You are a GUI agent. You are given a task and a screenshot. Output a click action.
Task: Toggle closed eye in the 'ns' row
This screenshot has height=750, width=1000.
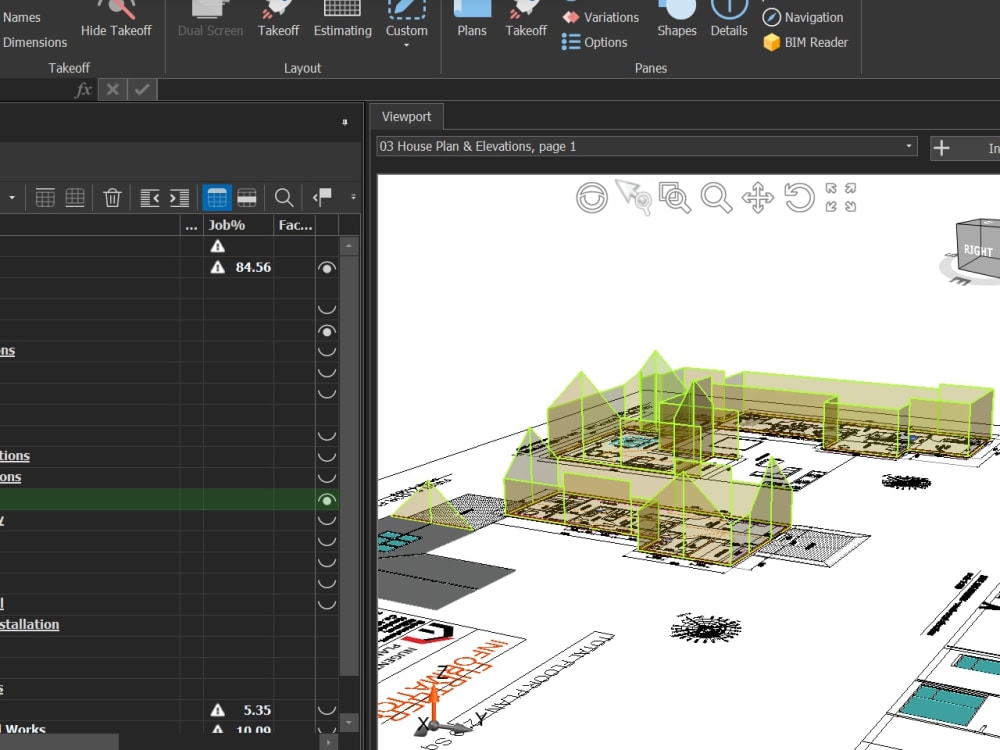tap(327, 351)
